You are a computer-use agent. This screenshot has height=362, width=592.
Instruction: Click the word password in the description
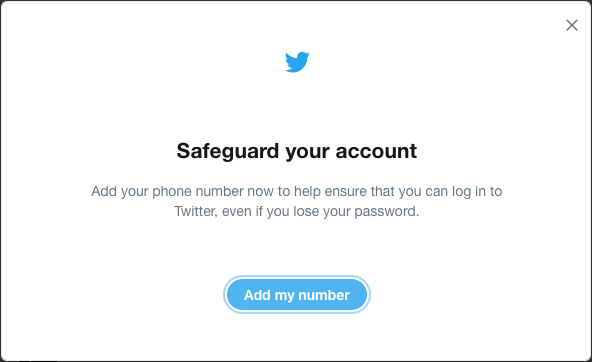coord(385,211)
